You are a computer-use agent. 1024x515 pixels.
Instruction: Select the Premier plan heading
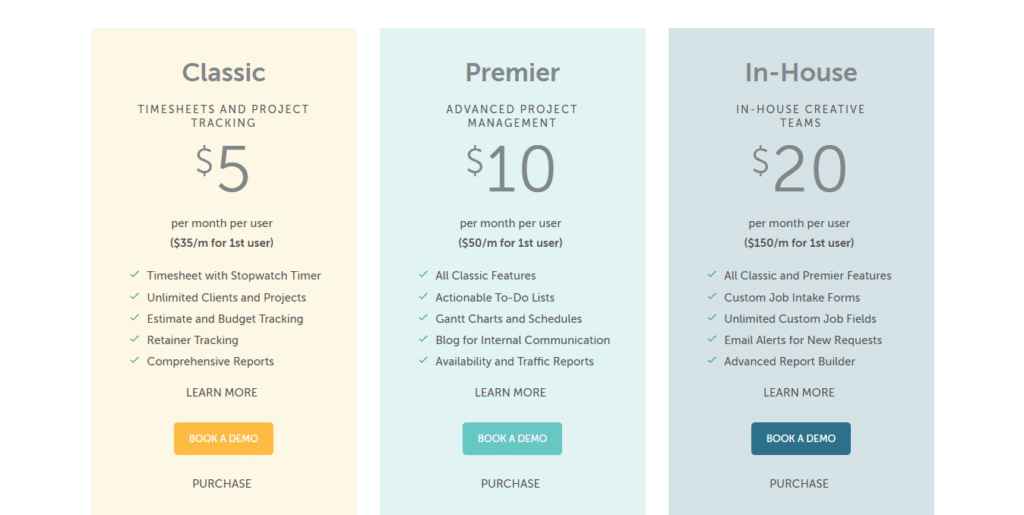click(x=513, y=72)
